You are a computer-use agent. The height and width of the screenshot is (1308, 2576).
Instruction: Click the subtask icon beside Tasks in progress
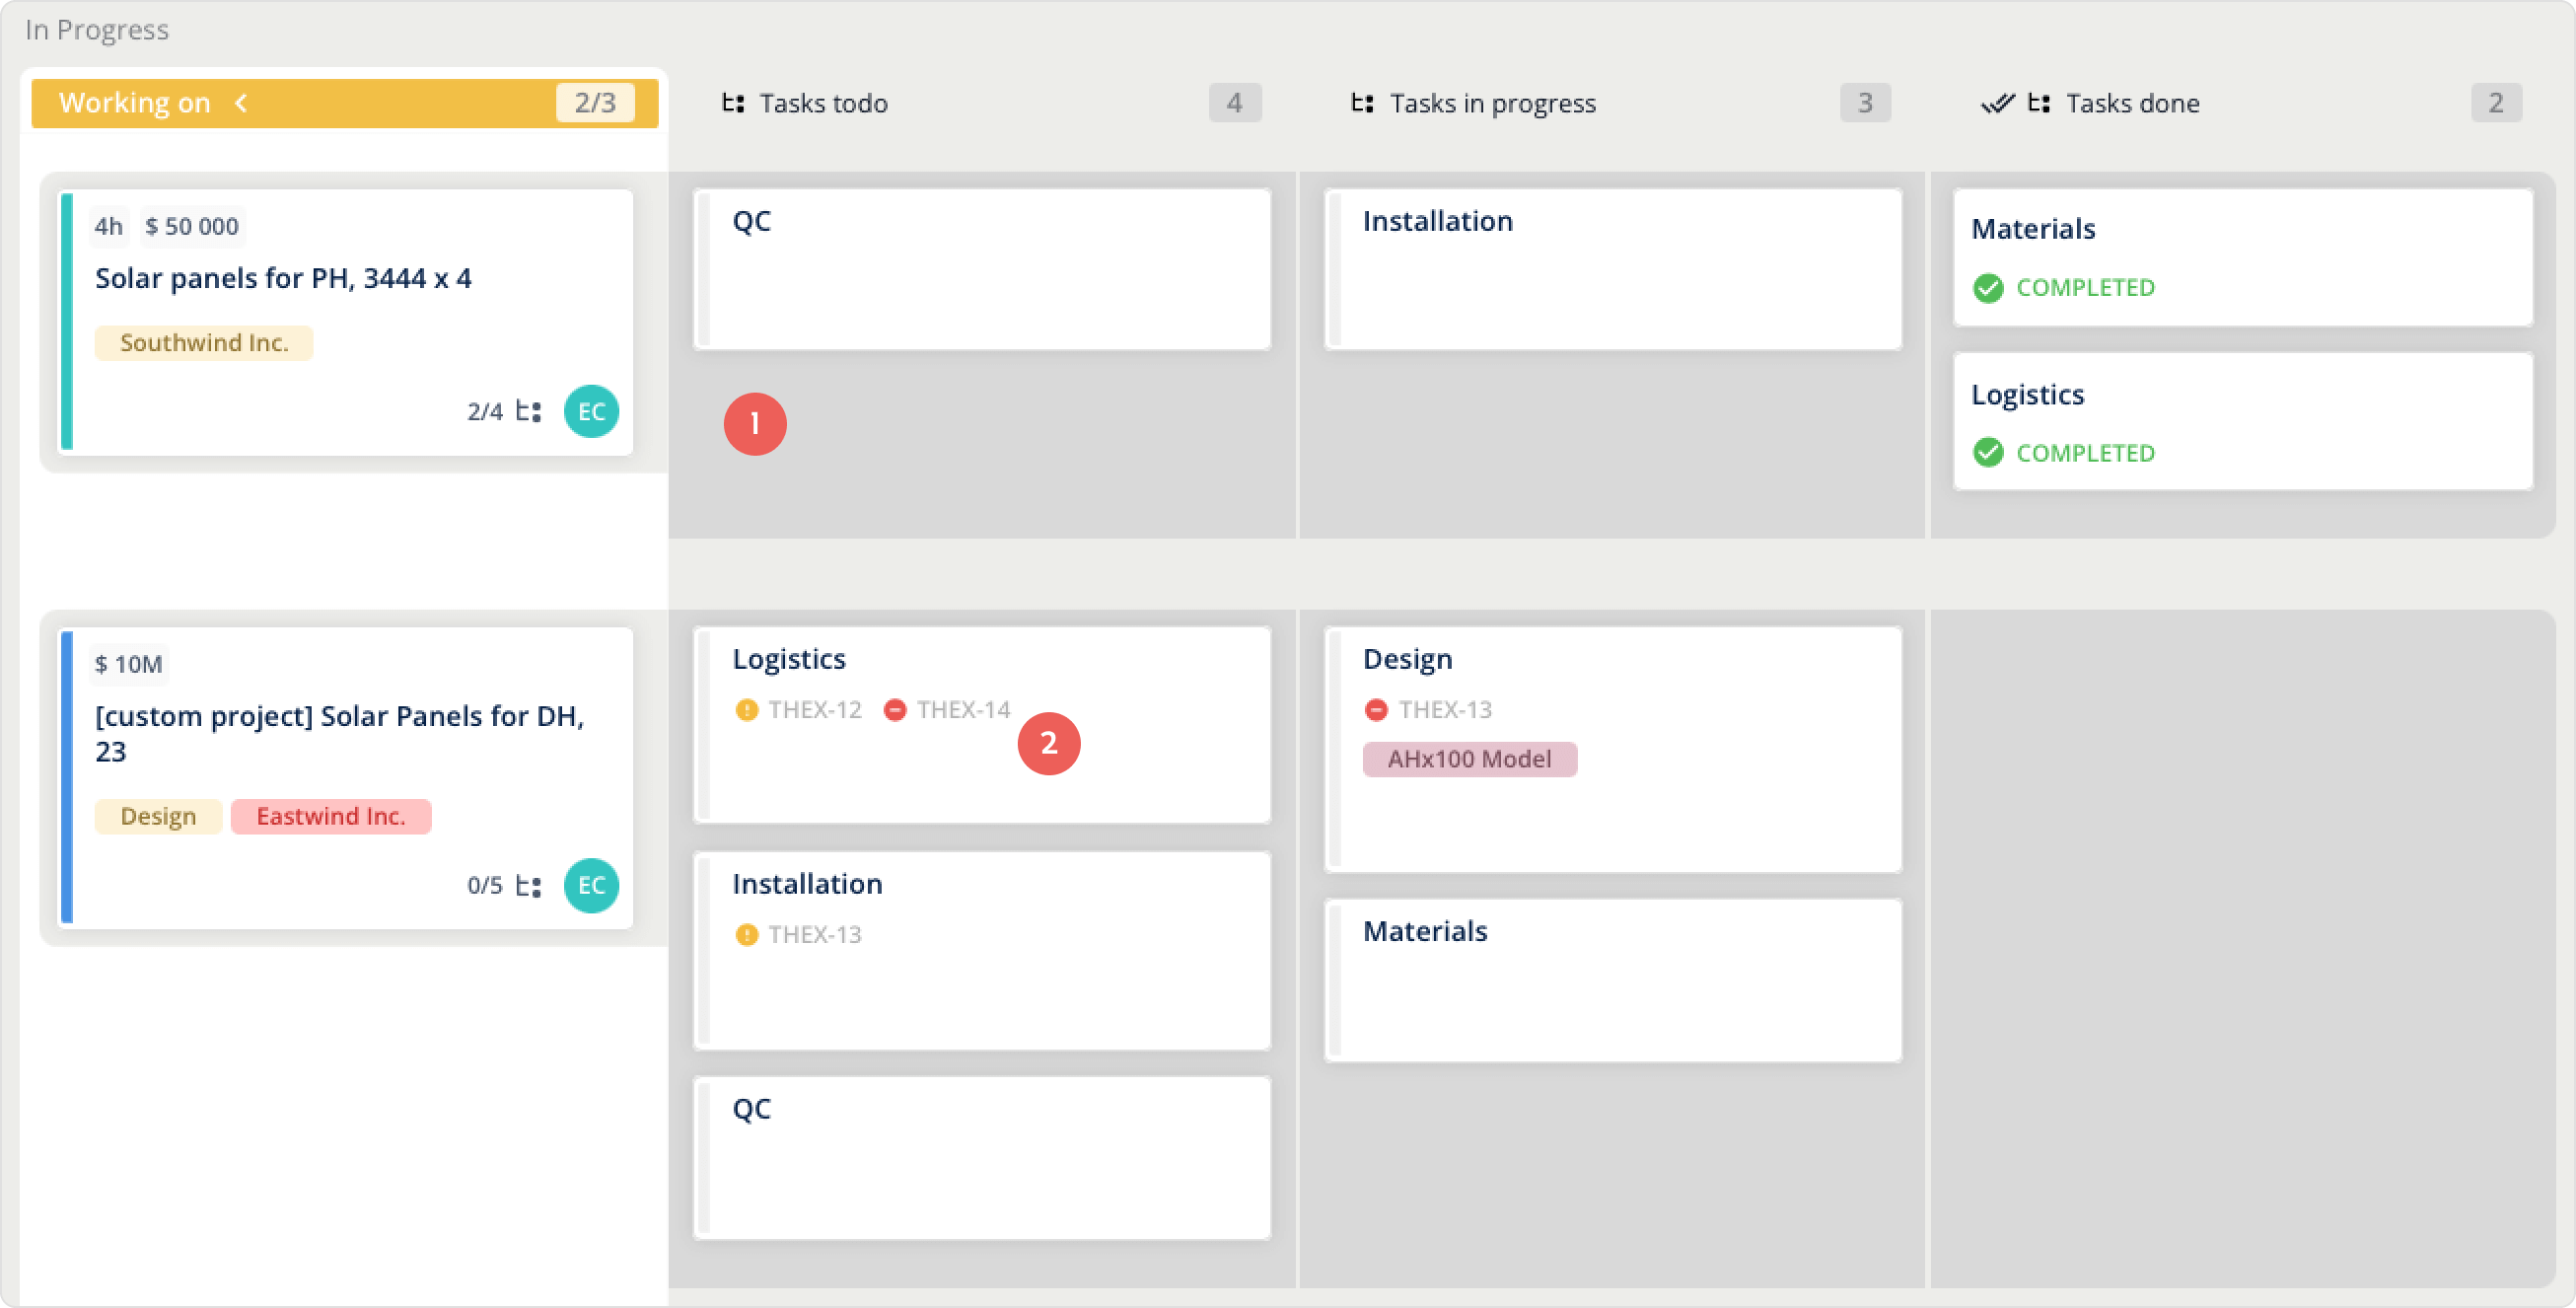pyautogui.click(x=1362, y=103)
